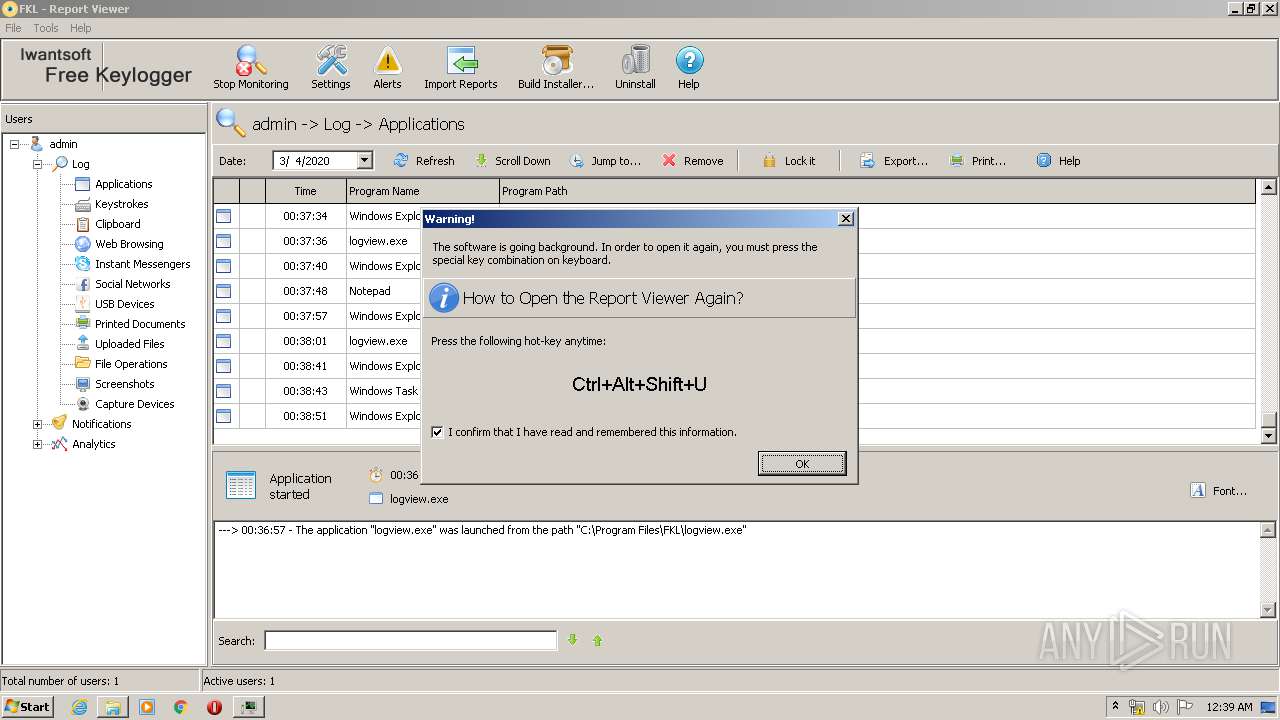Select Clipboard in the Log tree

pyautogui.click(x=117, y=224)
